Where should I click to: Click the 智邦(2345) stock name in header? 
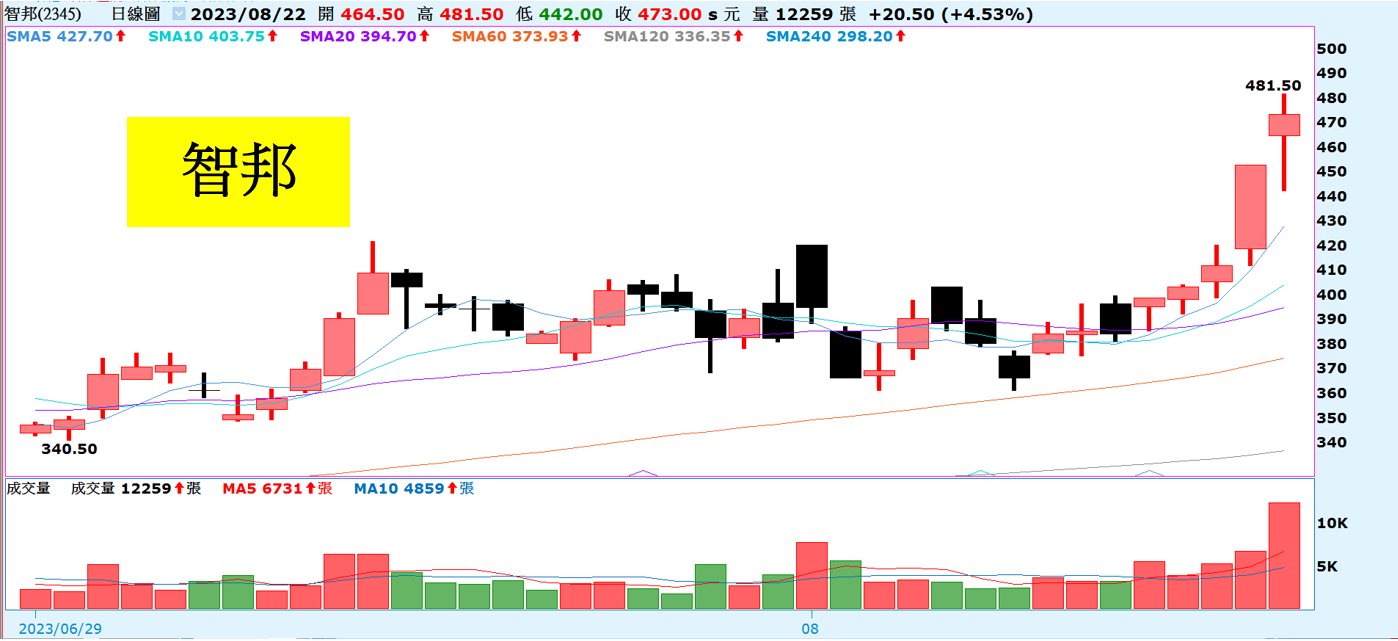(x=43, y=15)
